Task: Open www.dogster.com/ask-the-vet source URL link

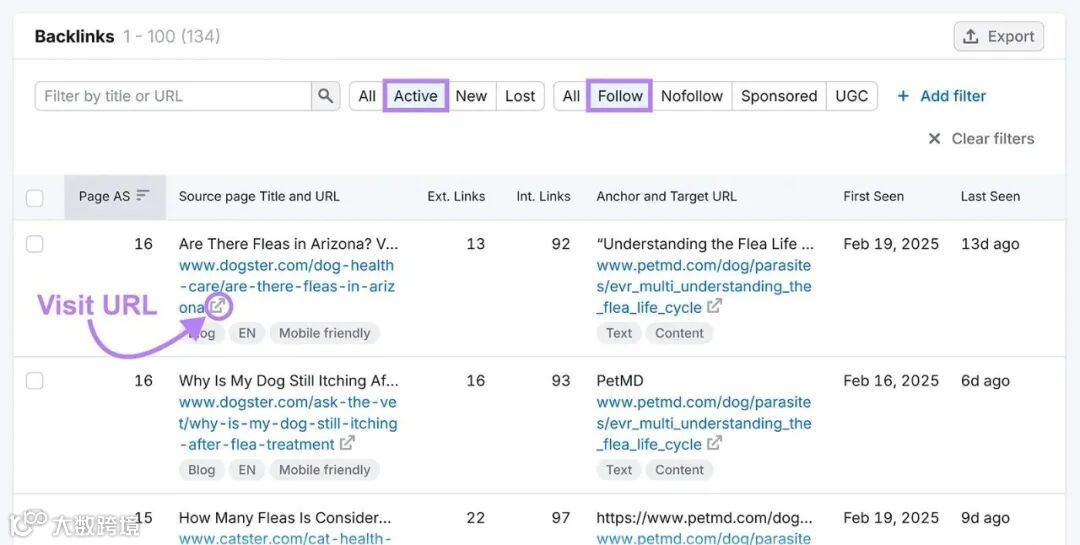Action: coord(288,423)
